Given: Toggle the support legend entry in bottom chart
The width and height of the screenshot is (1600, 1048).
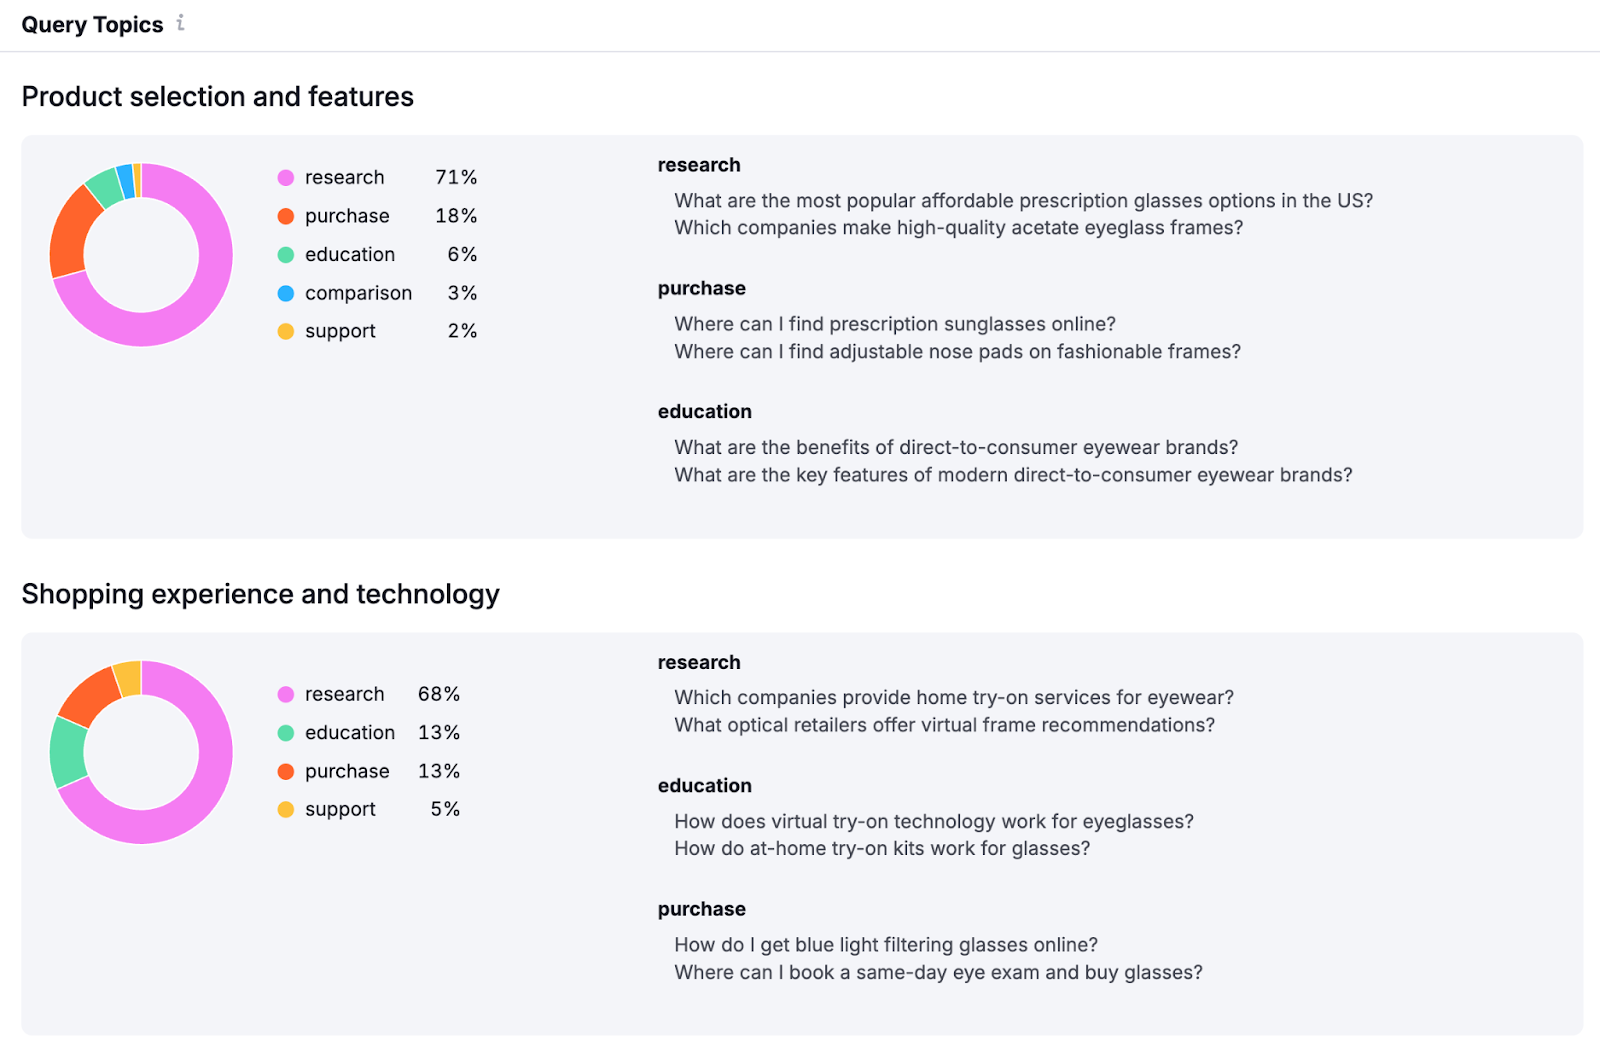Looking at the screenshot, I should 339,809.
